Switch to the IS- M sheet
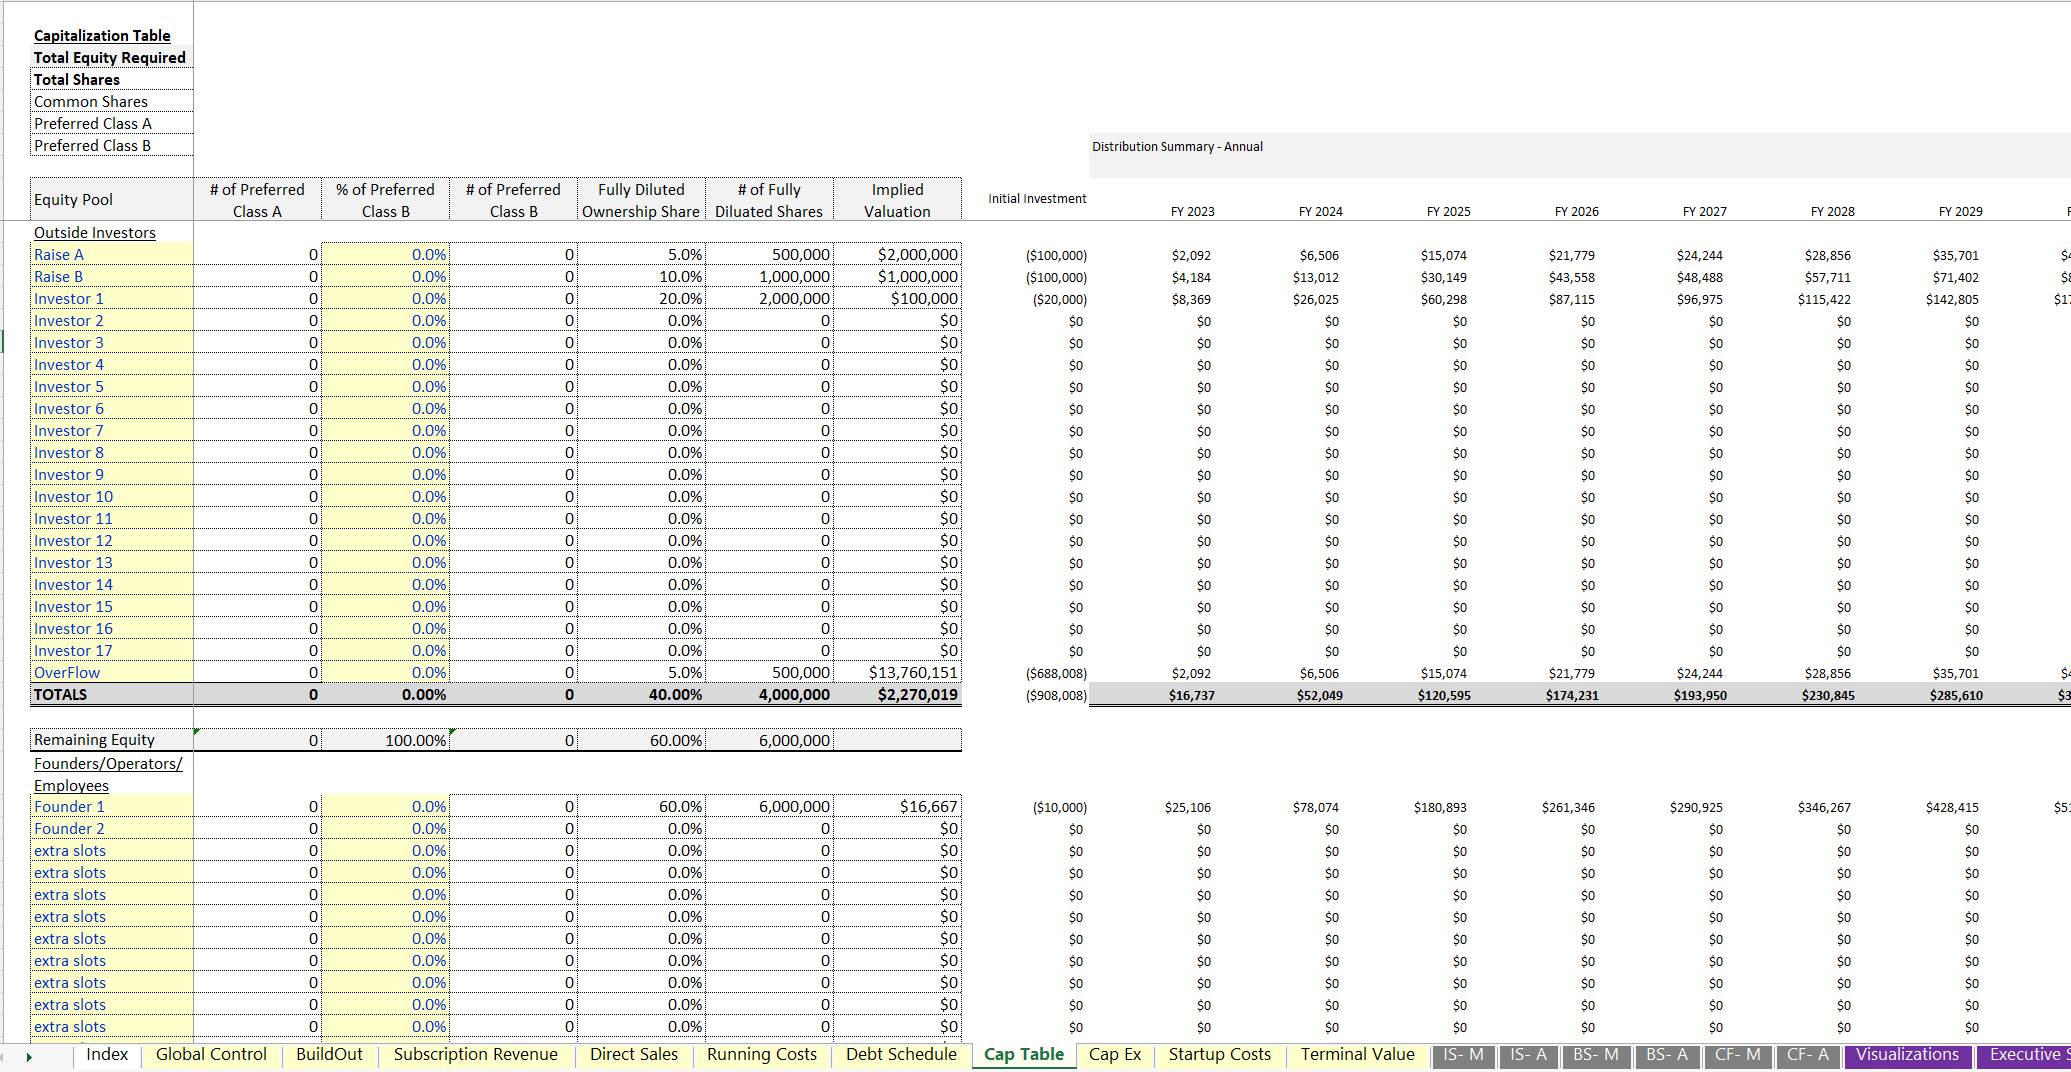 pos(1463,1055)
